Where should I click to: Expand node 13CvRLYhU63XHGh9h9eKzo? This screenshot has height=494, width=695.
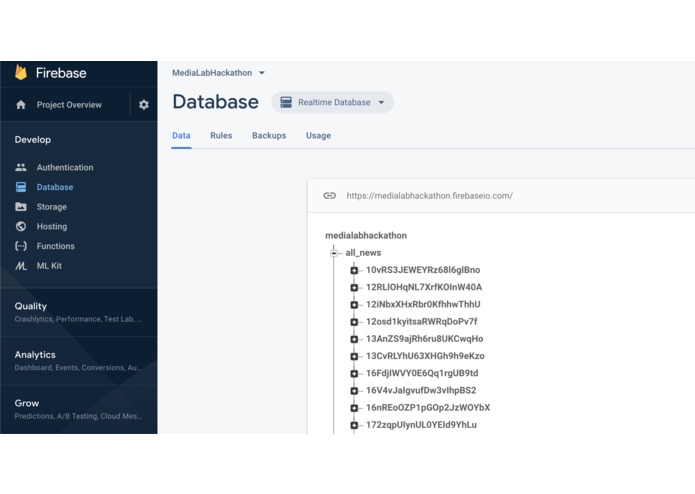tap(354, 357)
